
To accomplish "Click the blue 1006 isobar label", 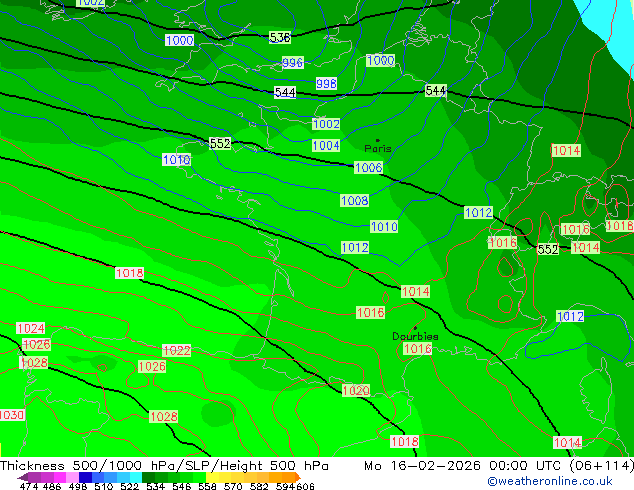I will 368,167.
